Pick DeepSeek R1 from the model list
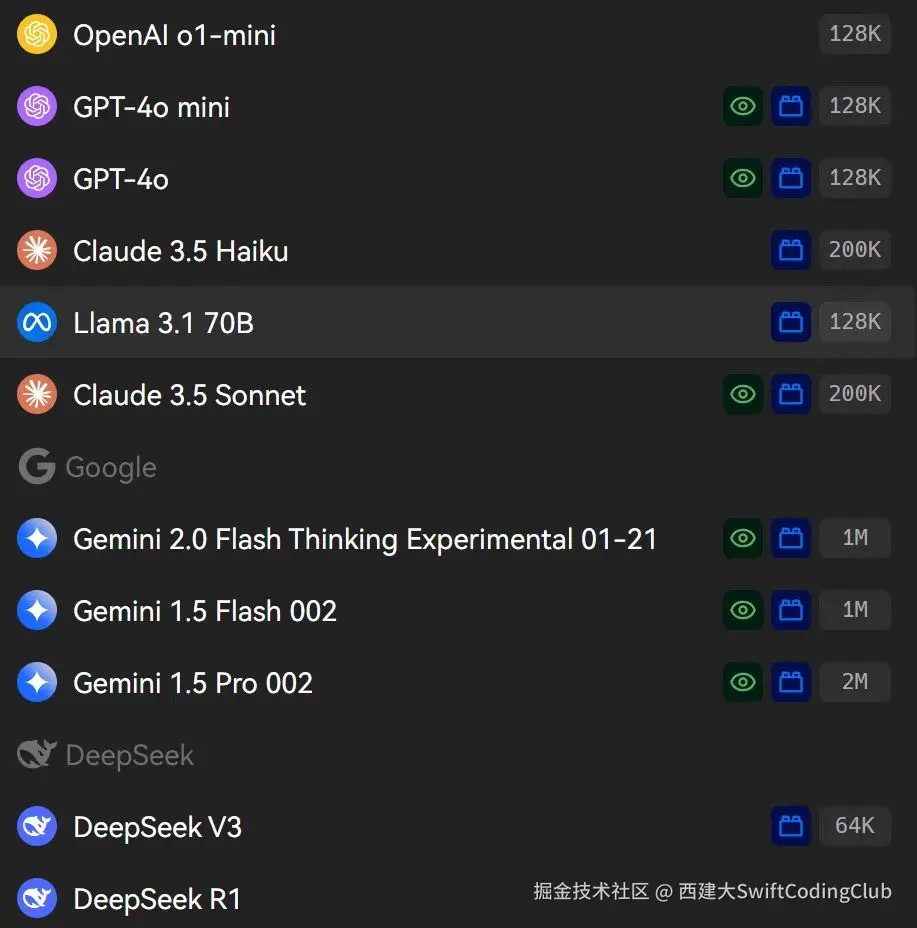 pyautogui.click(x=157, y=899)
